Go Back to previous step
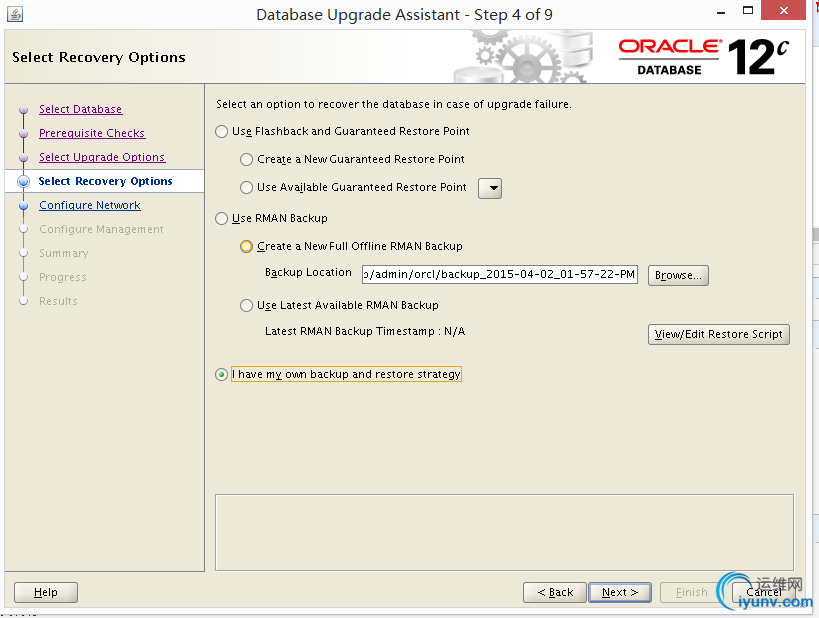 pyautogui.click(x=555, y=592)
